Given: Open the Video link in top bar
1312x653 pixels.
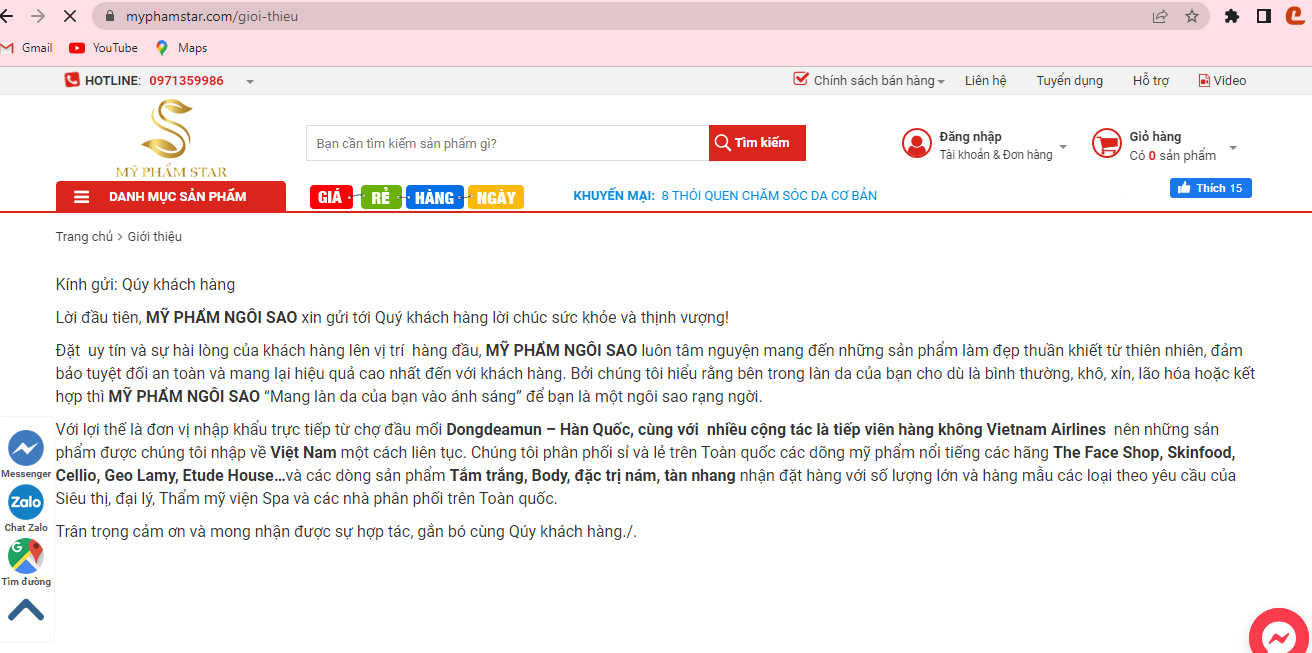Looking at the screenshot, I should tap(1222, 80).
